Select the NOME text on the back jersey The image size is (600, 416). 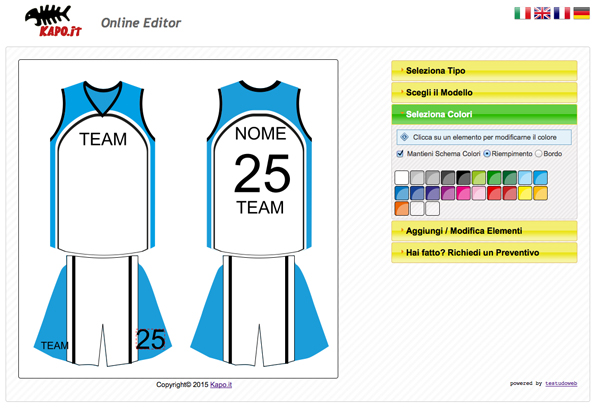tap(261, 134)
